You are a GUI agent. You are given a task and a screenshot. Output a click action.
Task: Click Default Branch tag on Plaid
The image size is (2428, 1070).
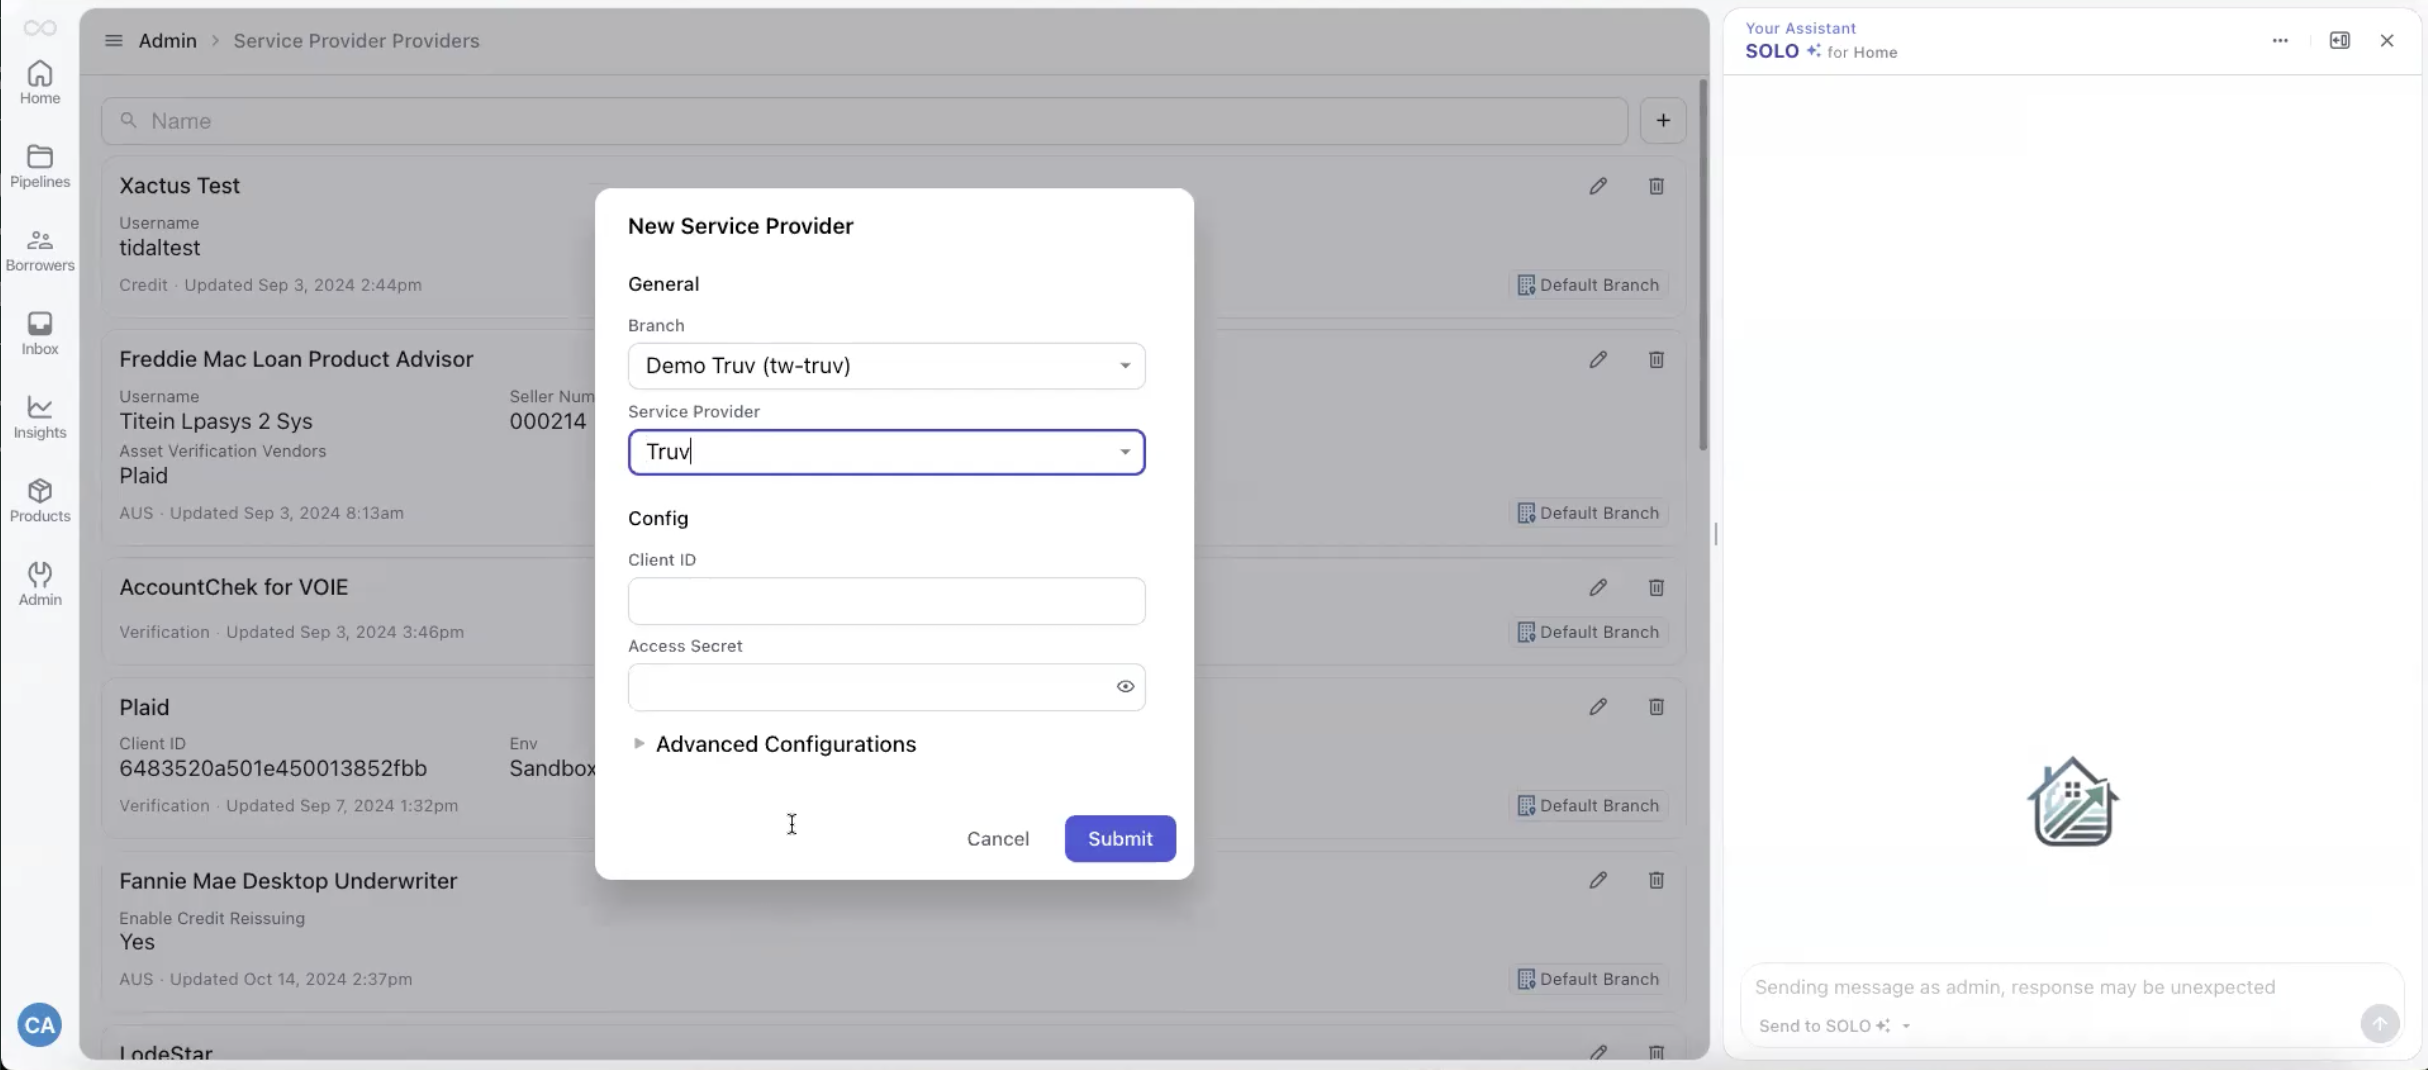(1587, 805)
